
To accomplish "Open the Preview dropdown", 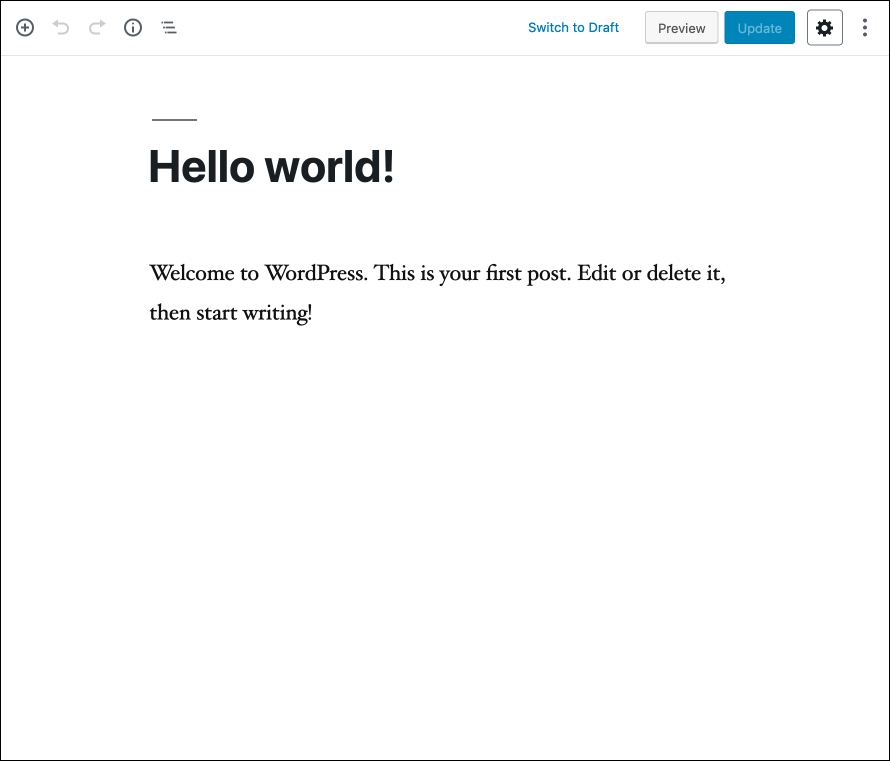I will [681, 27].
